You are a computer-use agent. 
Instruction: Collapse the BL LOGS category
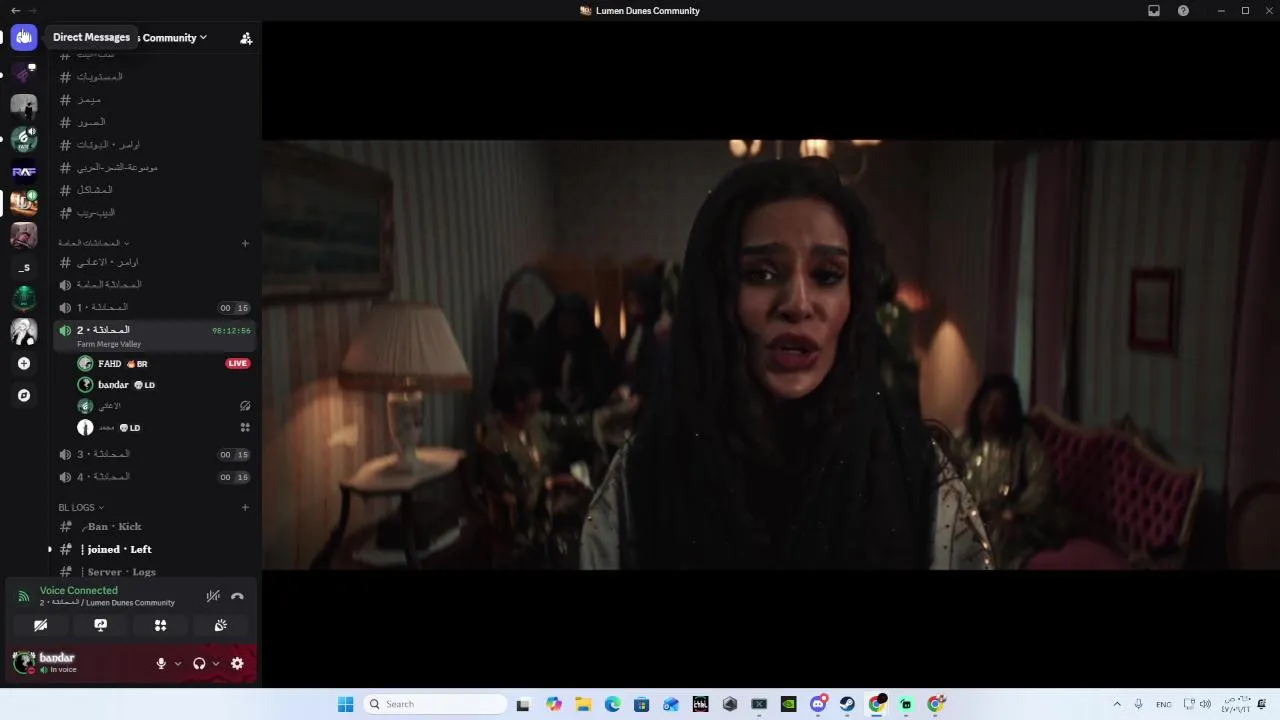point(81,507)
